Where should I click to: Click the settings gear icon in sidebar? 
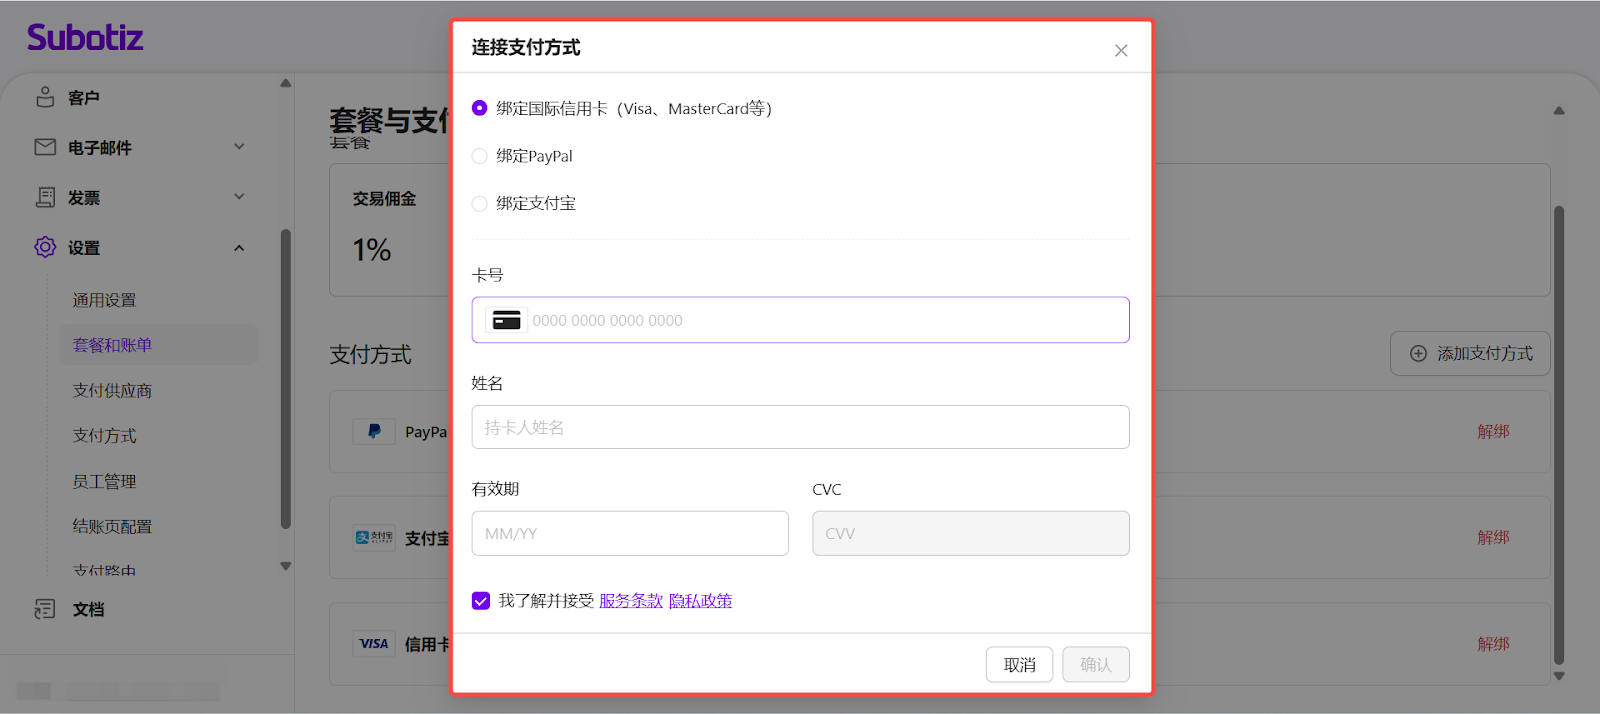45,247
